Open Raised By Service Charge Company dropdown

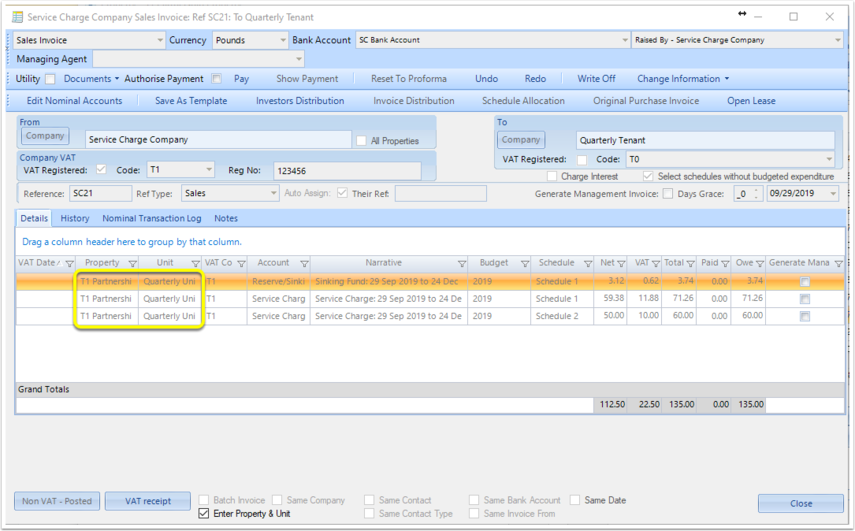pyautogui.click(x=838, y=40)
